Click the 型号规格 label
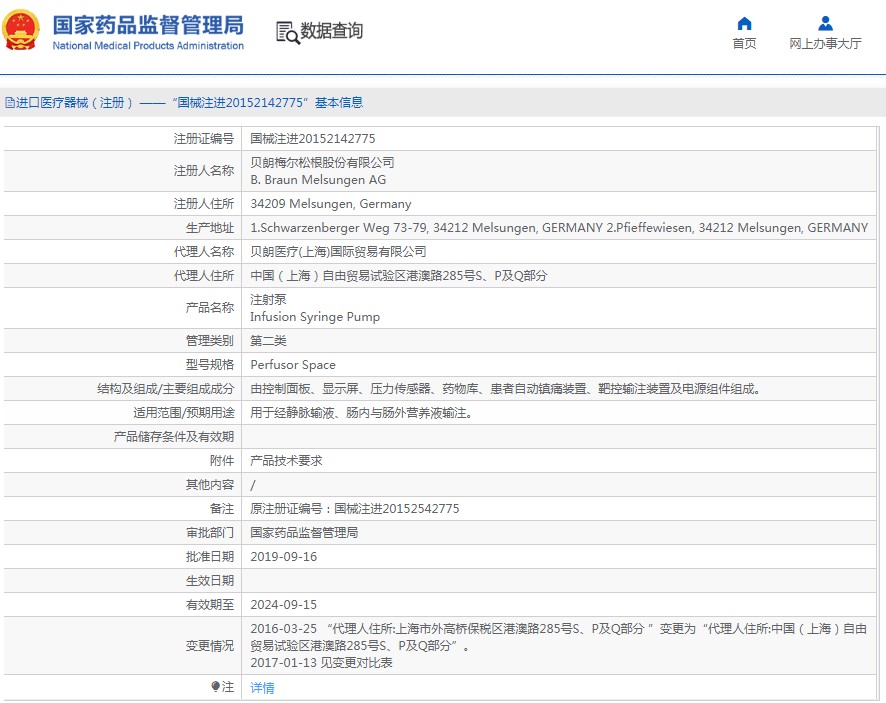 210,365
